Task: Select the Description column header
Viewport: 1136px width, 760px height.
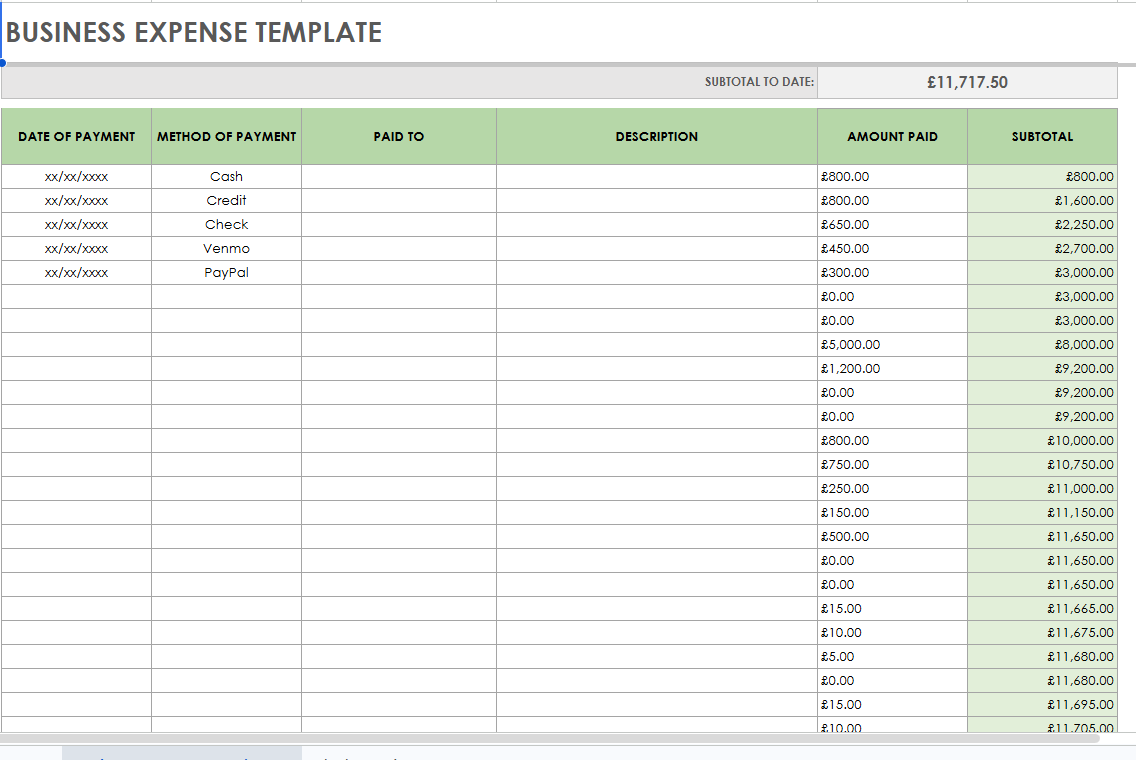Action: [656, 136]
